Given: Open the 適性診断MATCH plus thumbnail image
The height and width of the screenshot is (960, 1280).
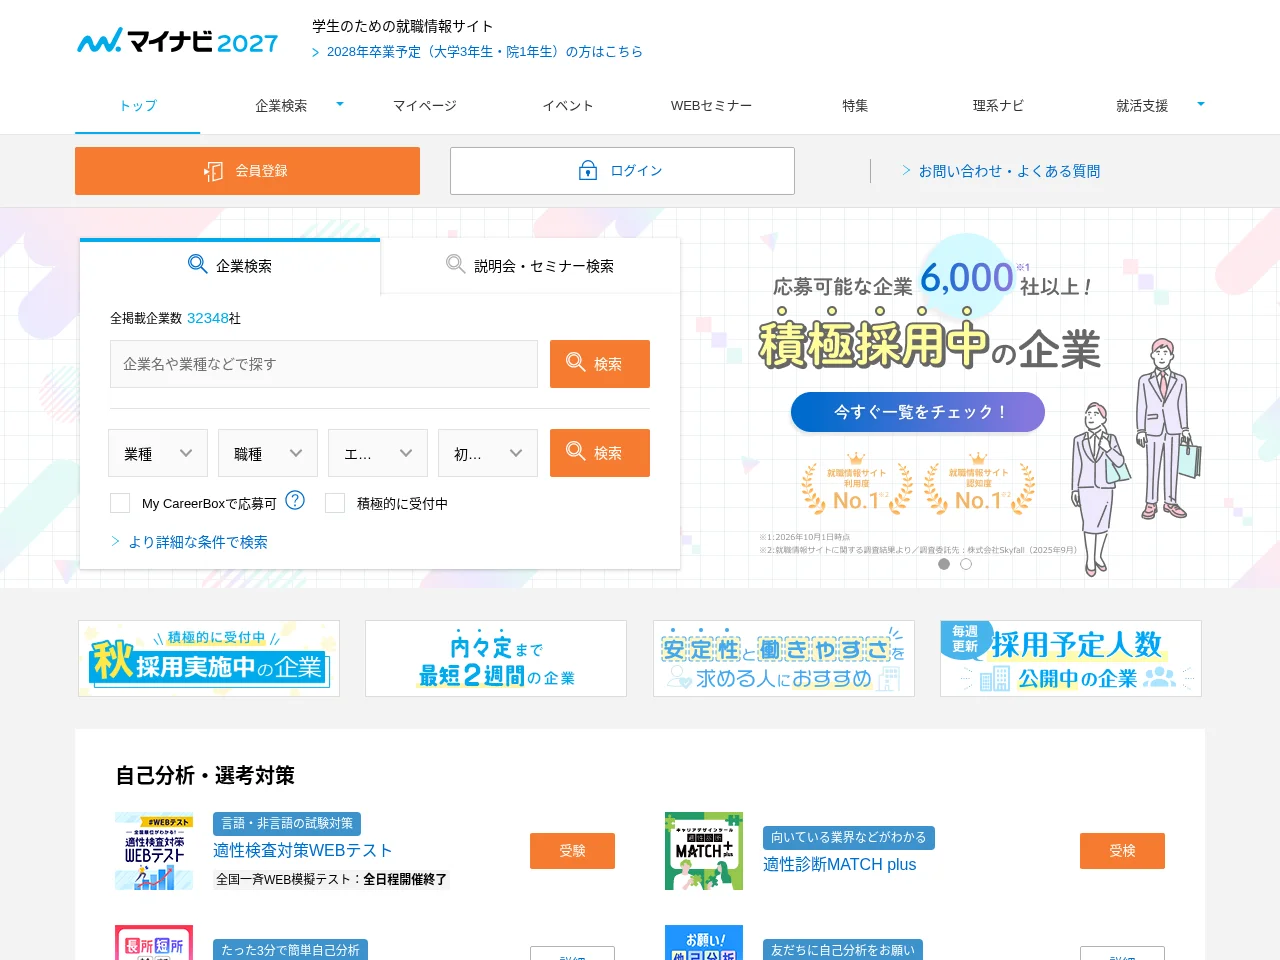Looking at the screenshot, I should (x=704, y=851).
